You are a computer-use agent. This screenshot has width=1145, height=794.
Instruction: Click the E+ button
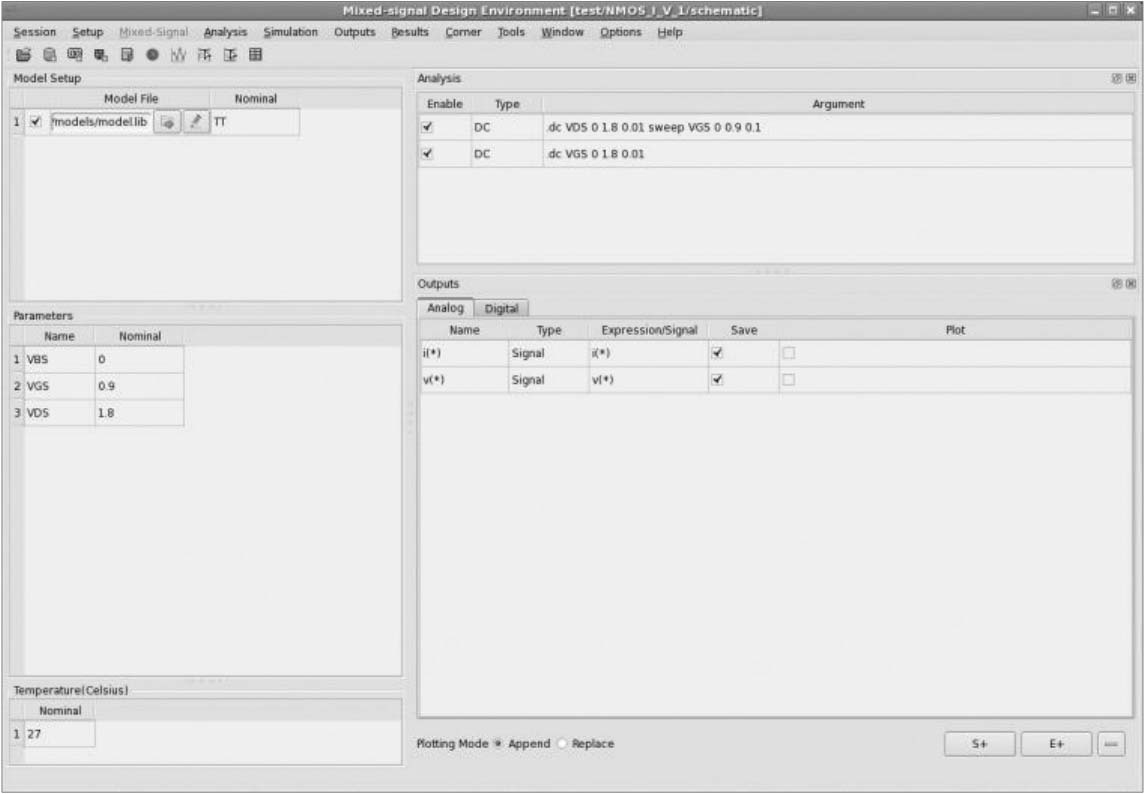coord(1055,745)
